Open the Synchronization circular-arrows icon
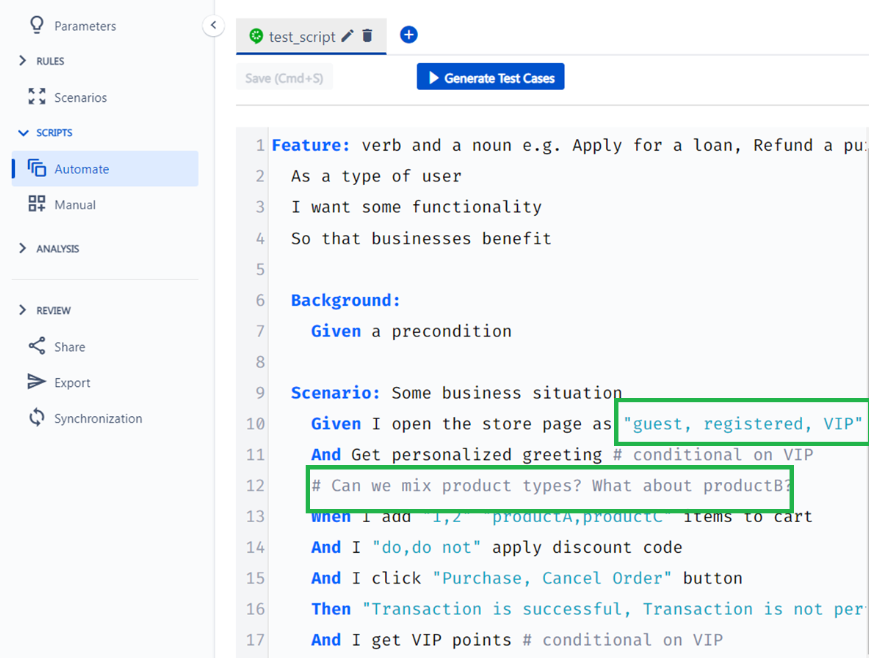869x658 pixels. [37, 417]
